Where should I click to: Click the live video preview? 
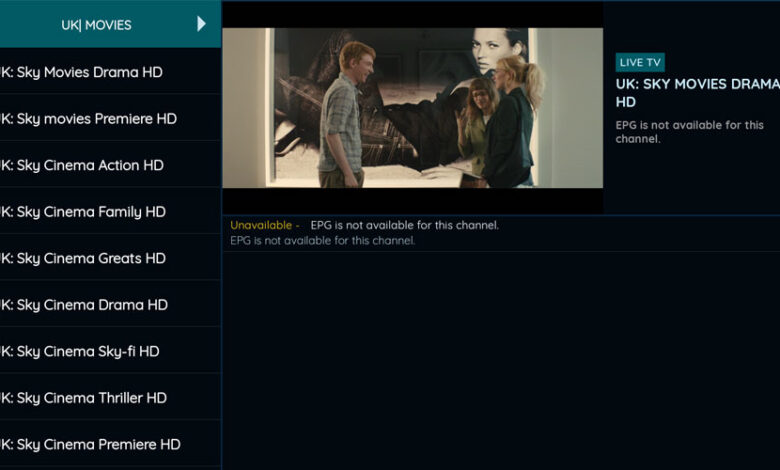(412, 108)
